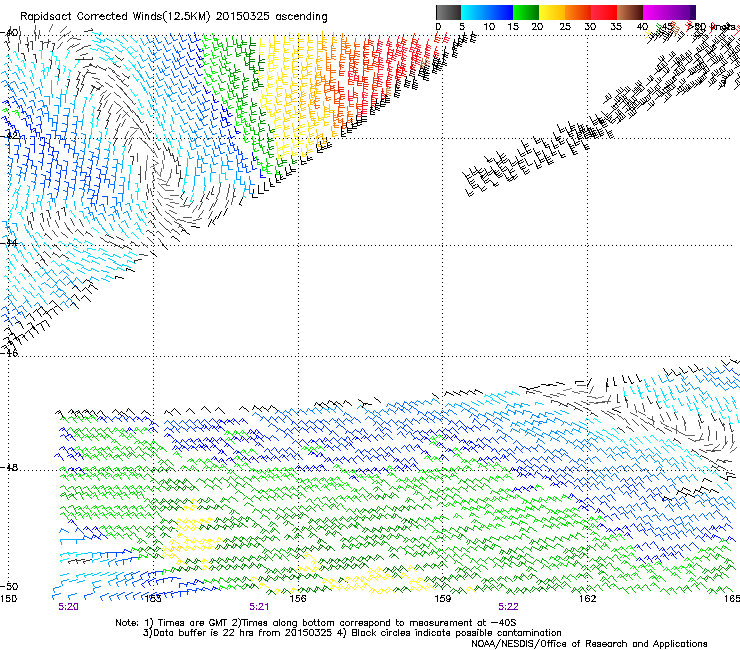The width and height of the screenshot is (740, 650).
Task: Click the magenta-purple 40–50 knots legend segment
Action: pyautogui.click(x=669, y=12)
